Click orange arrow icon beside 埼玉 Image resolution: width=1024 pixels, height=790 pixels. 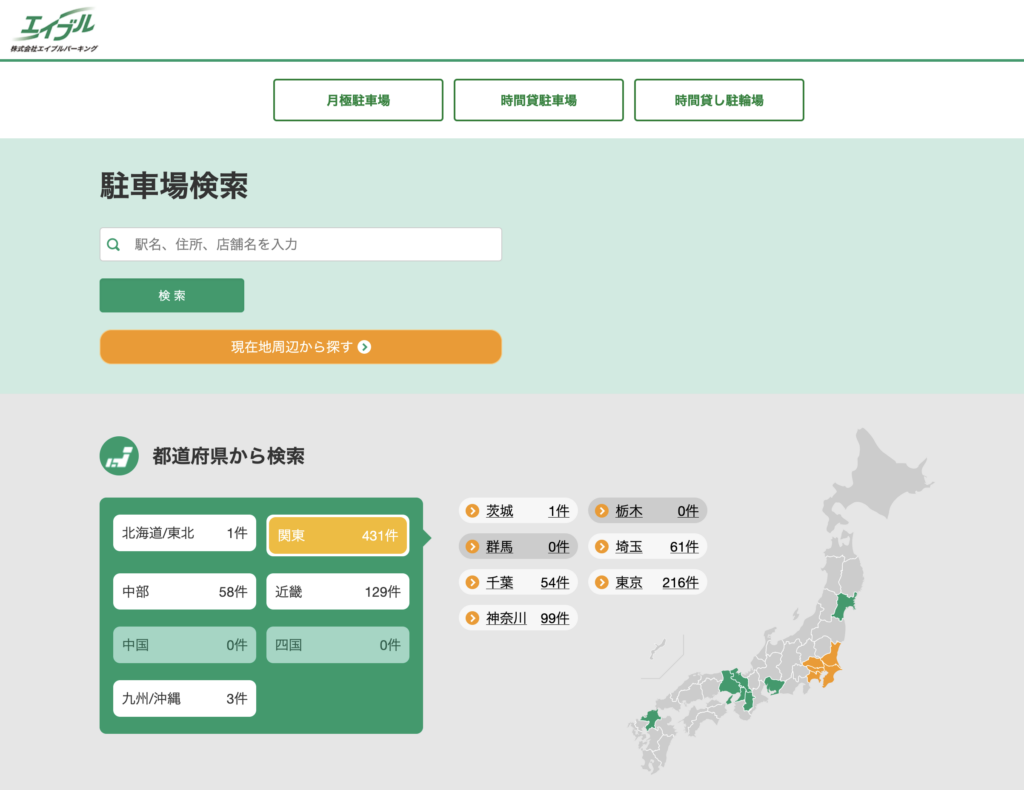point(602,546)
